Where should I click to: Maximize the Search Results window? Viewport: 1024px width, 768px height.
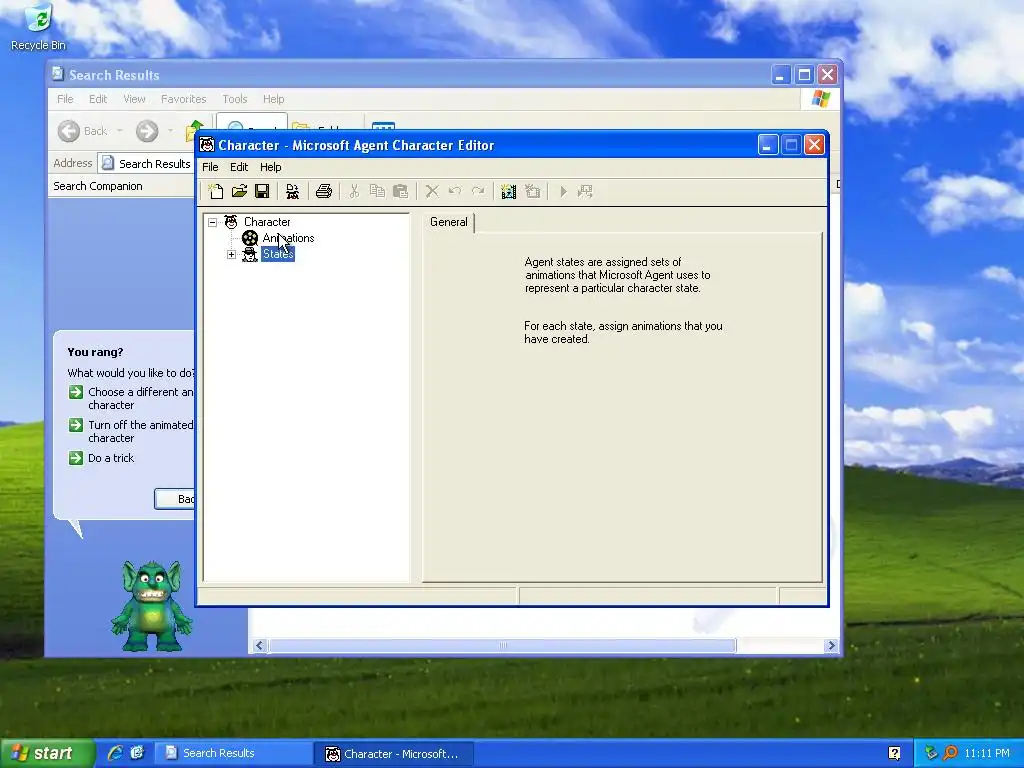pyautogui.click(x=804, y=75)
